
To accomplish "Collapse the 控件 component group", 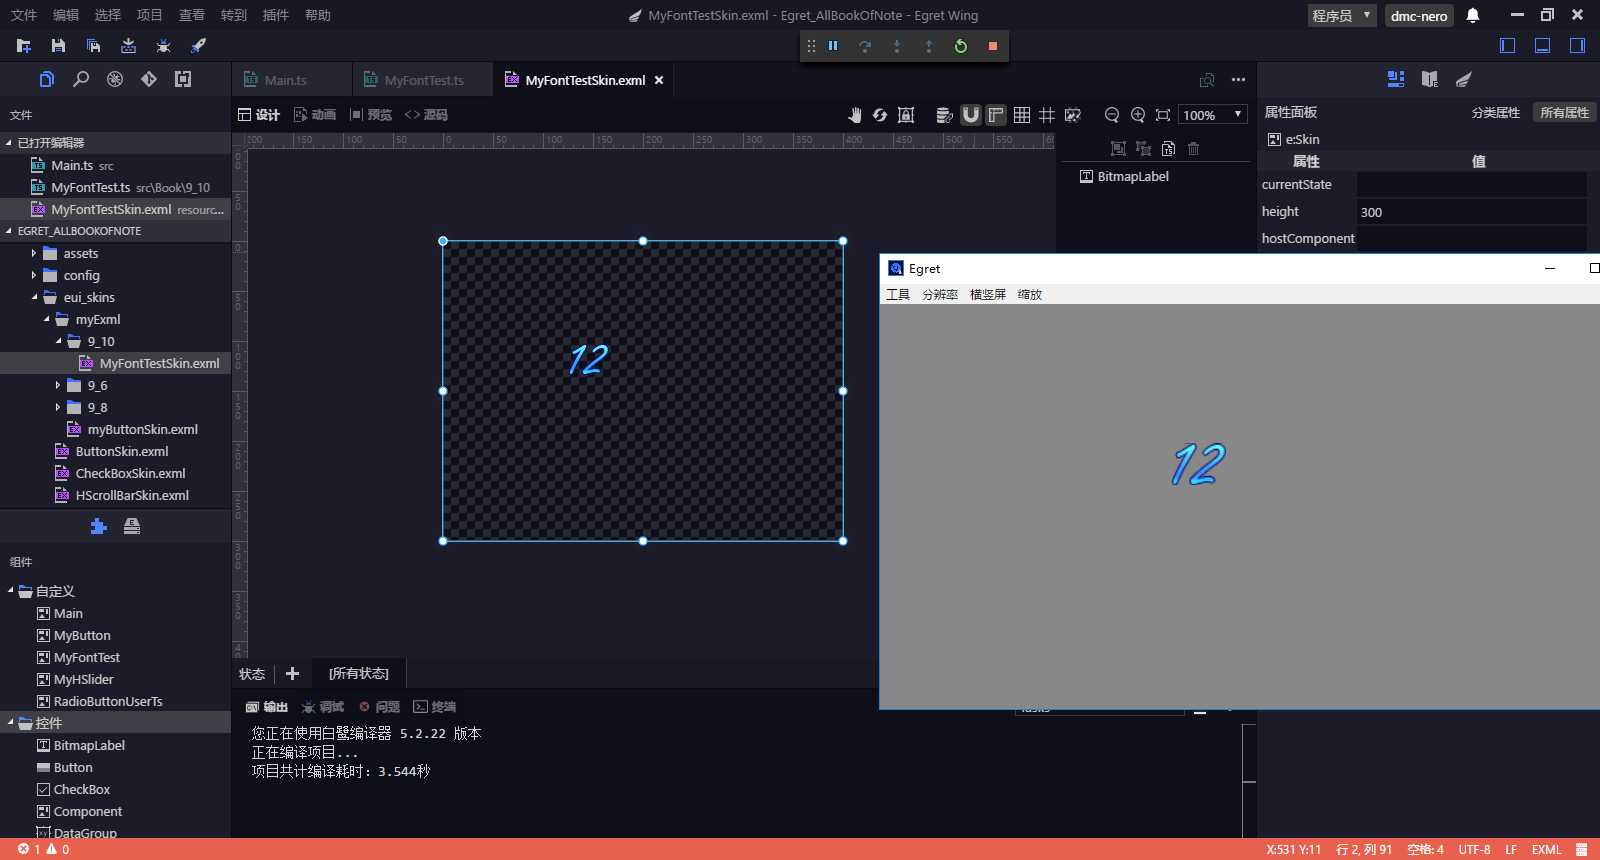I will pyautogui.click(x=11, y=722).
